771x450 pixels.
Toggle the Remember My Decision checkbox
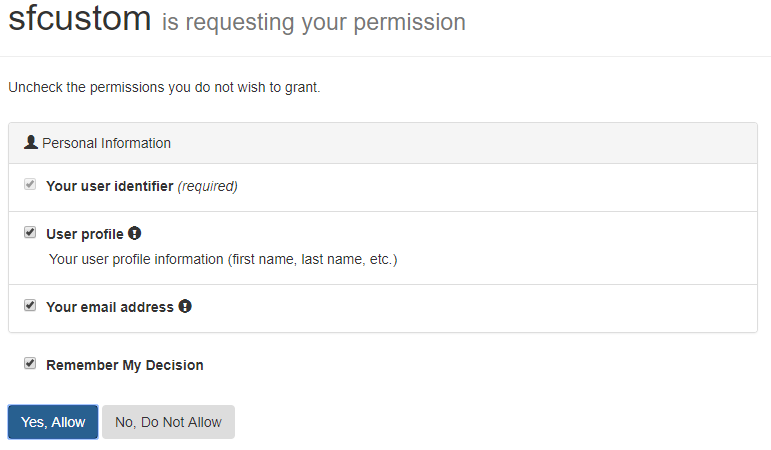pyautogui.click(x=30, y=363)
